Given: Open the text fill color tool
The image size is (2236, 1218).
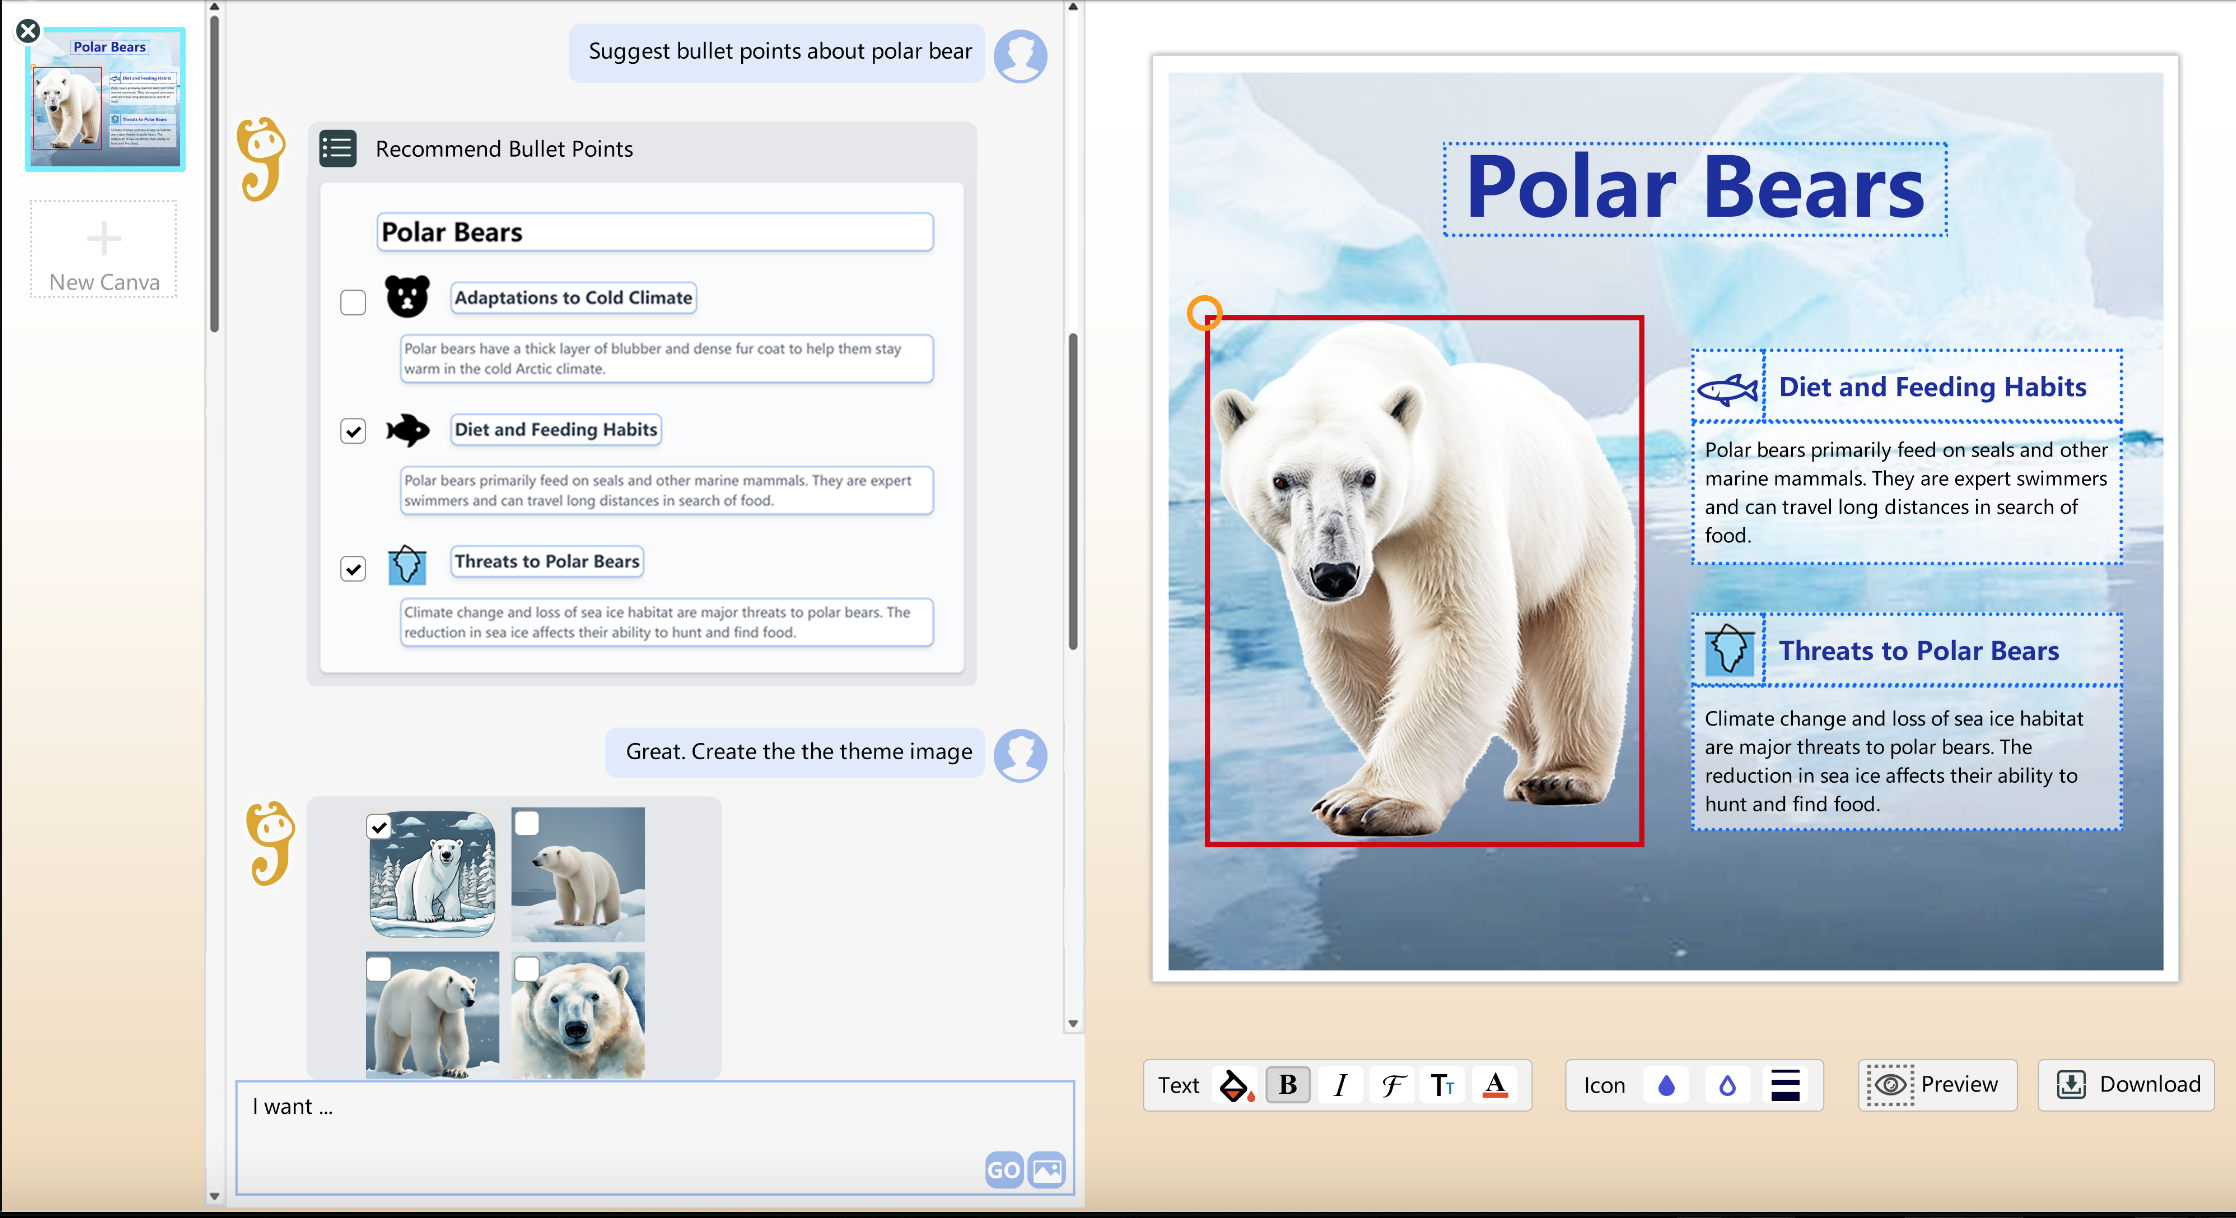Looking at the screenshot, I should [x=1235, y=1085].
